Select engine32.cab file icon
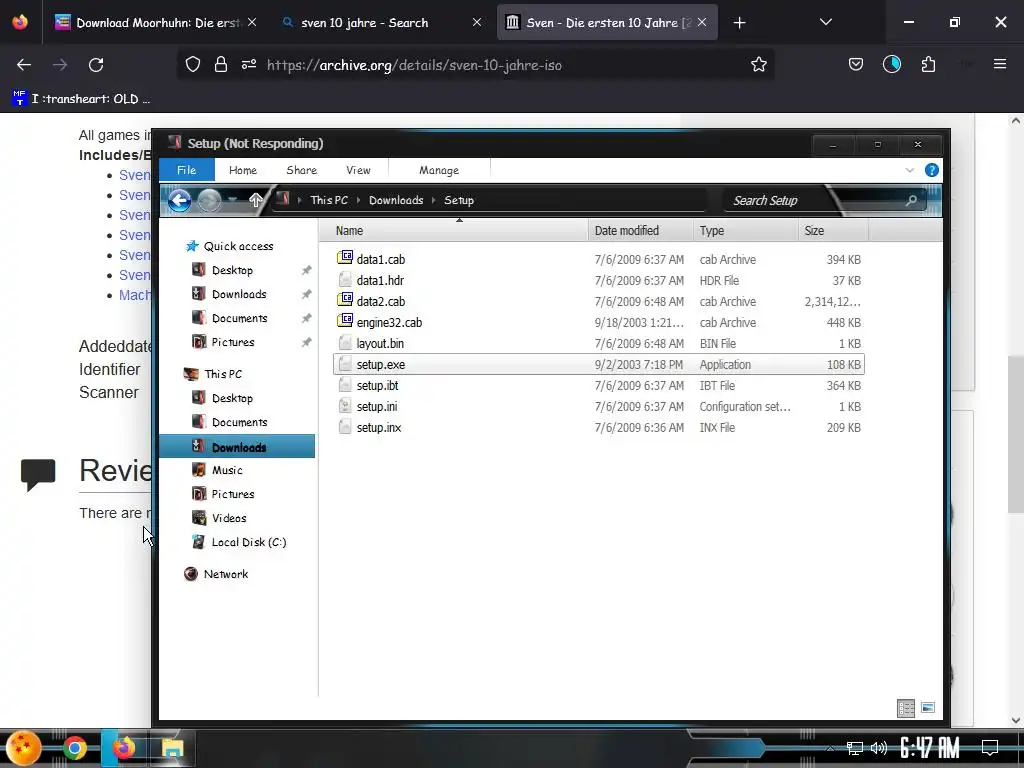The height and width of the screenshot is (768, 1024). [345, 321]
